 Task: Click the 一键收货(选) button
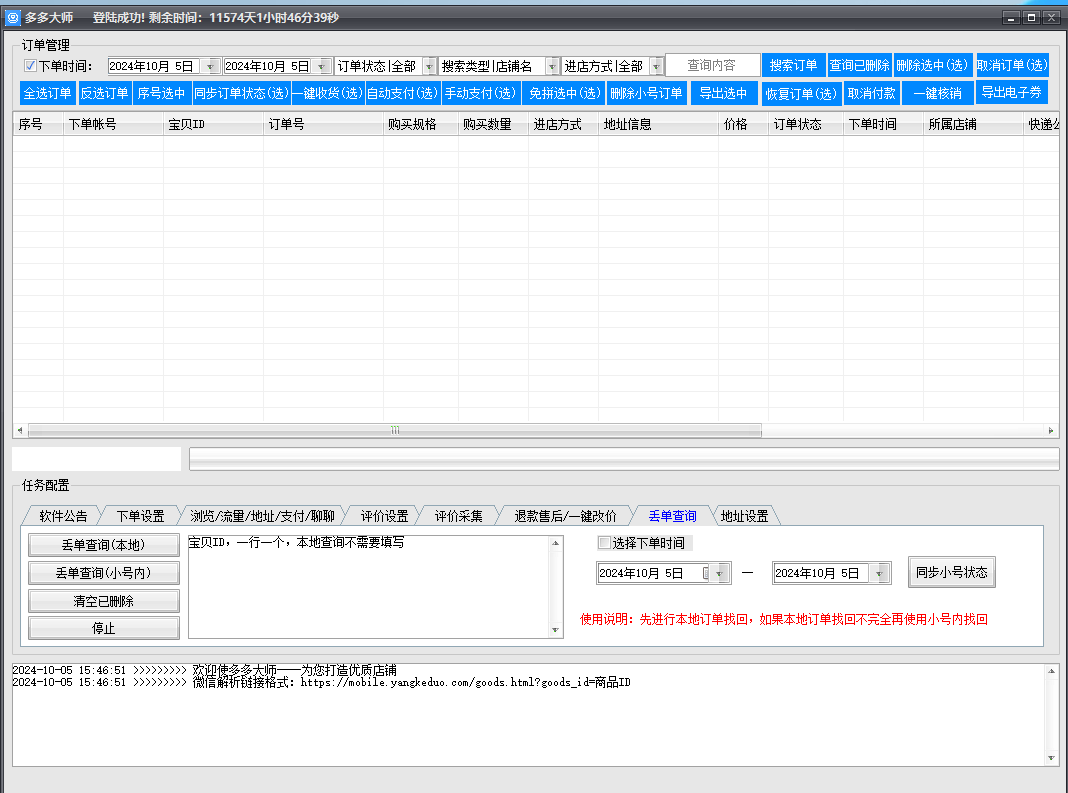[x=327, y=93]
